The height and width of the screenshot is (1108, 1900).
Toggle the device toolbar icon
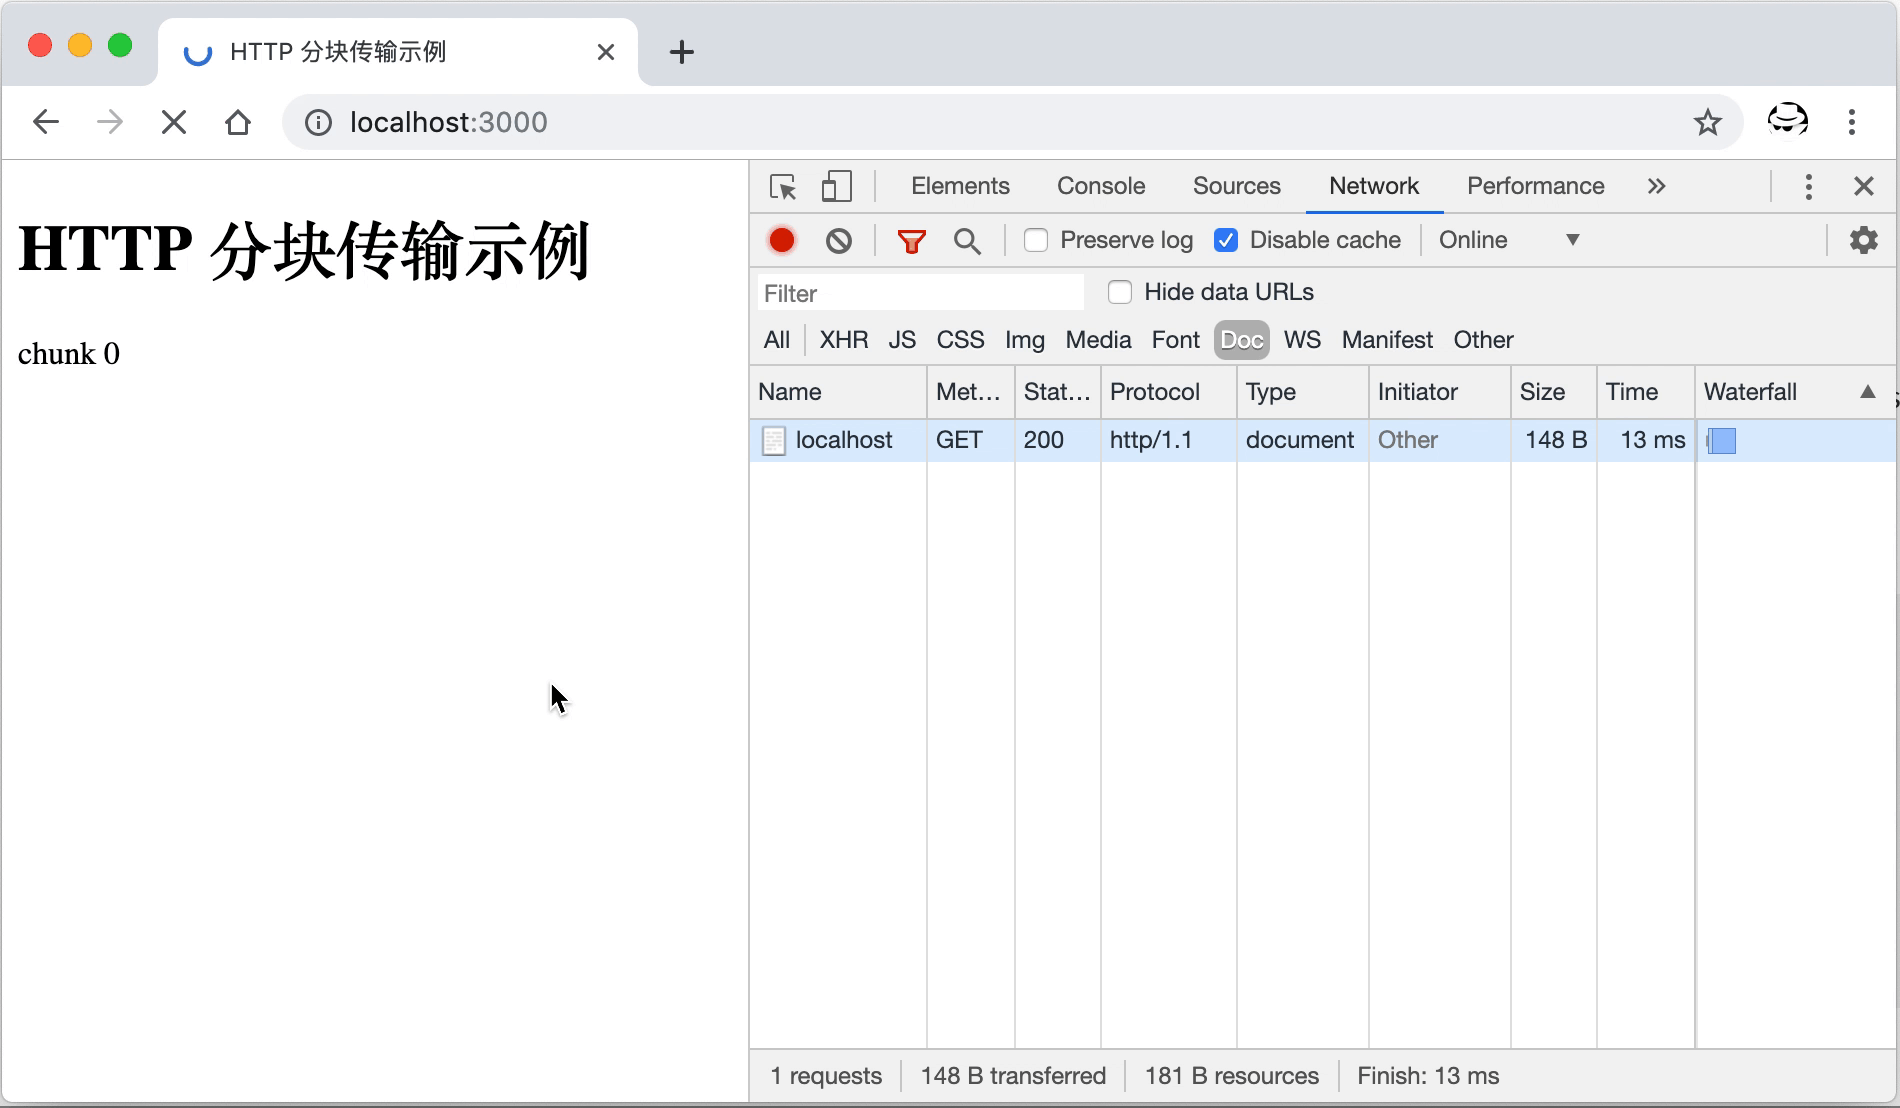pos(836,187)
